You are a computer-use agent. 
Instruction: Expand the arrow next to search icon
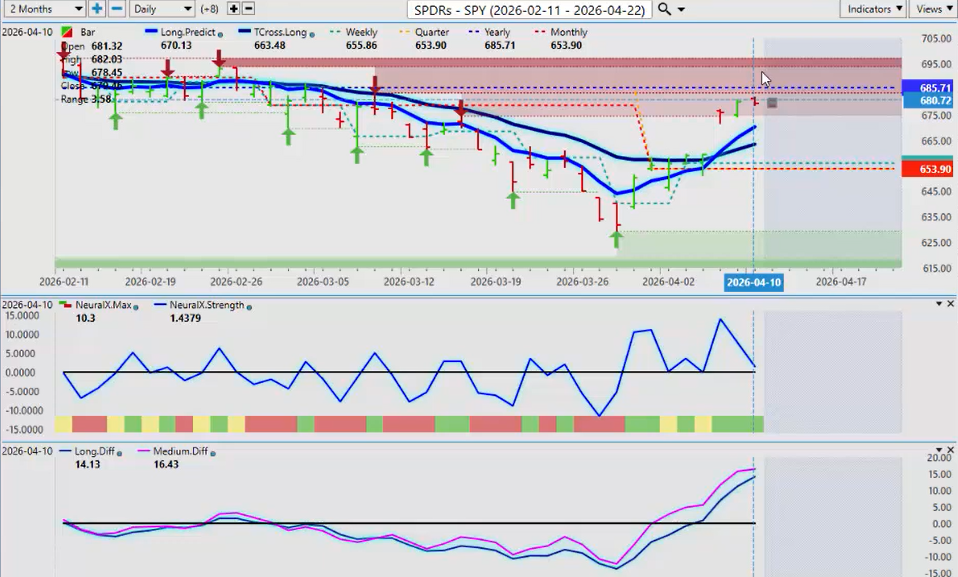click(681, 9)
